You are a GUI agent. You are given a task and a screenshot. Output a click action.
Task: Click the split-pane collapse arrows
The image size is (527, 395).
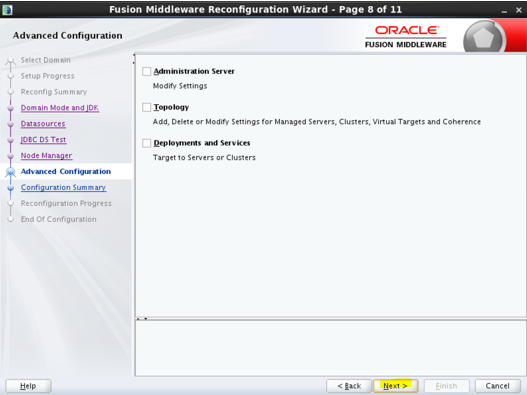(x=142, y=319)
